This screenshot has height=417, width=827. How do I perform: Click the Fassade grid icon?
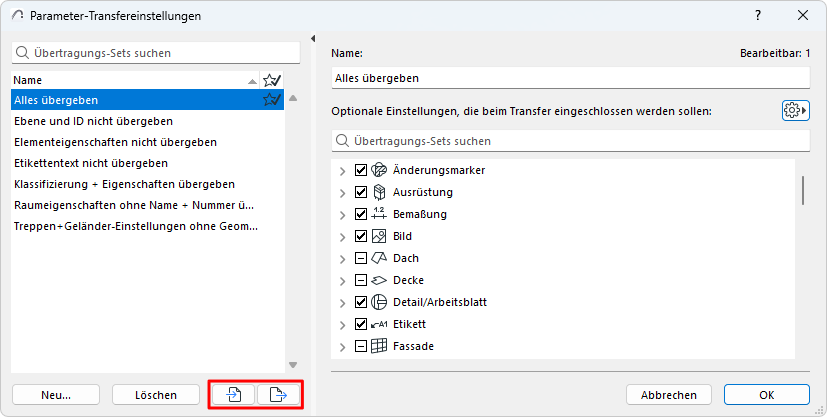[379, 346]
